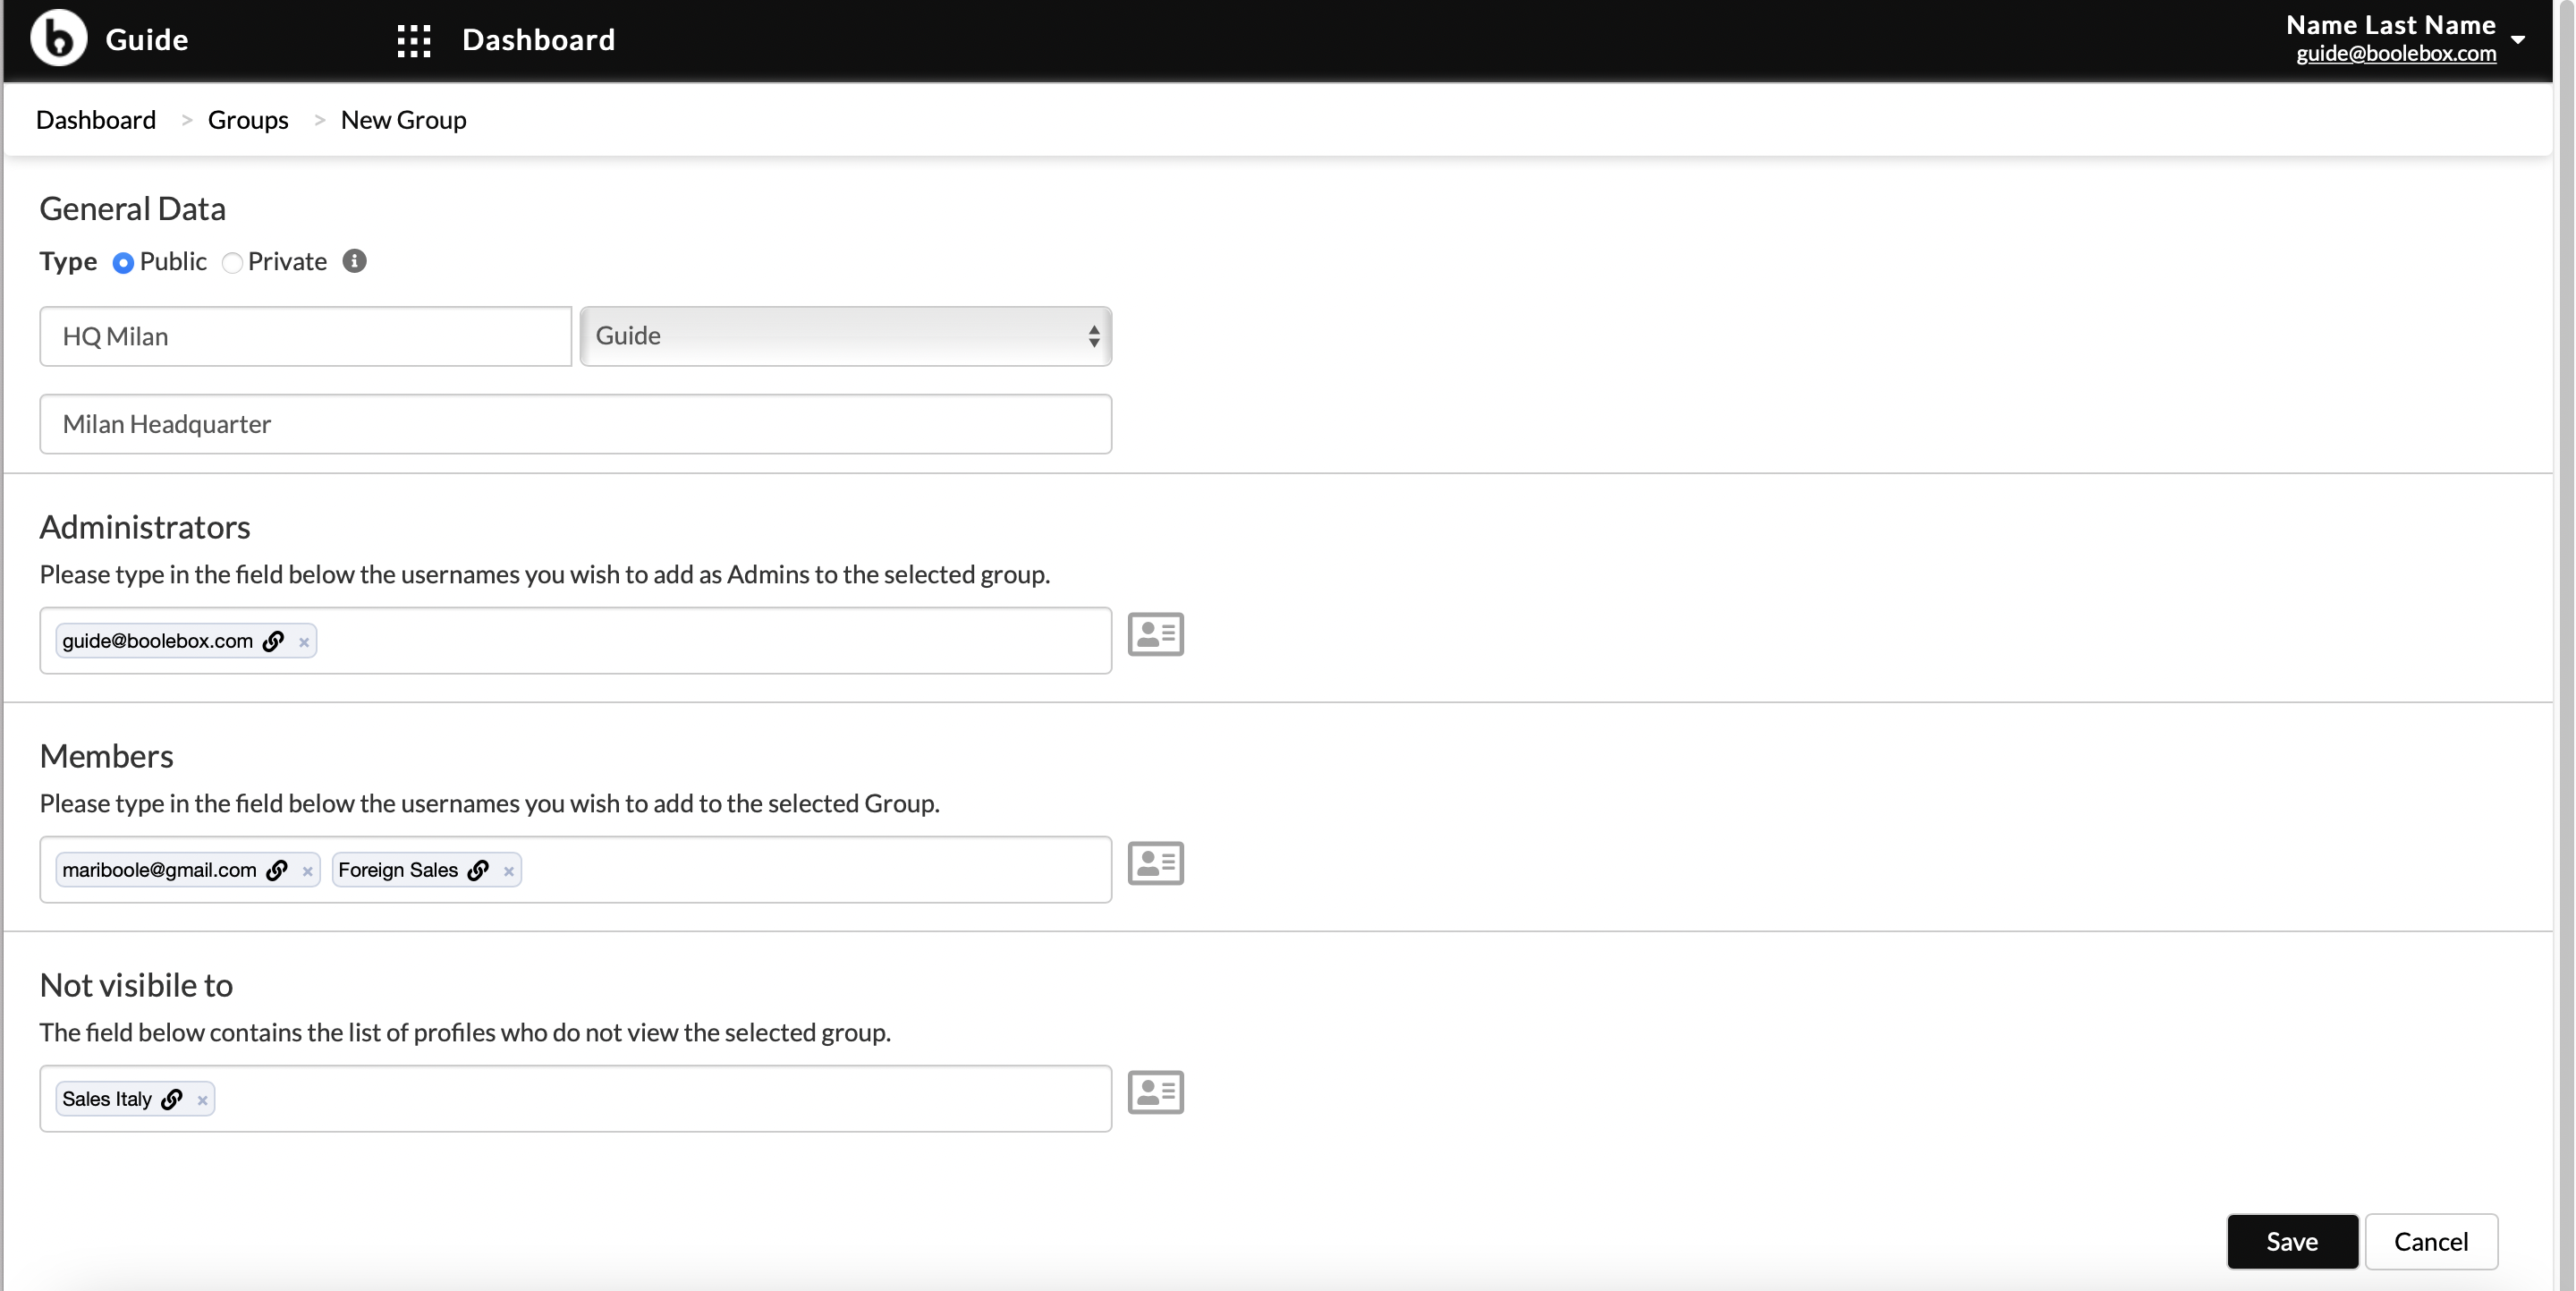Click the Members heading
Viewport: 2576px width, 1291px height.
click(x=107, y=756)
